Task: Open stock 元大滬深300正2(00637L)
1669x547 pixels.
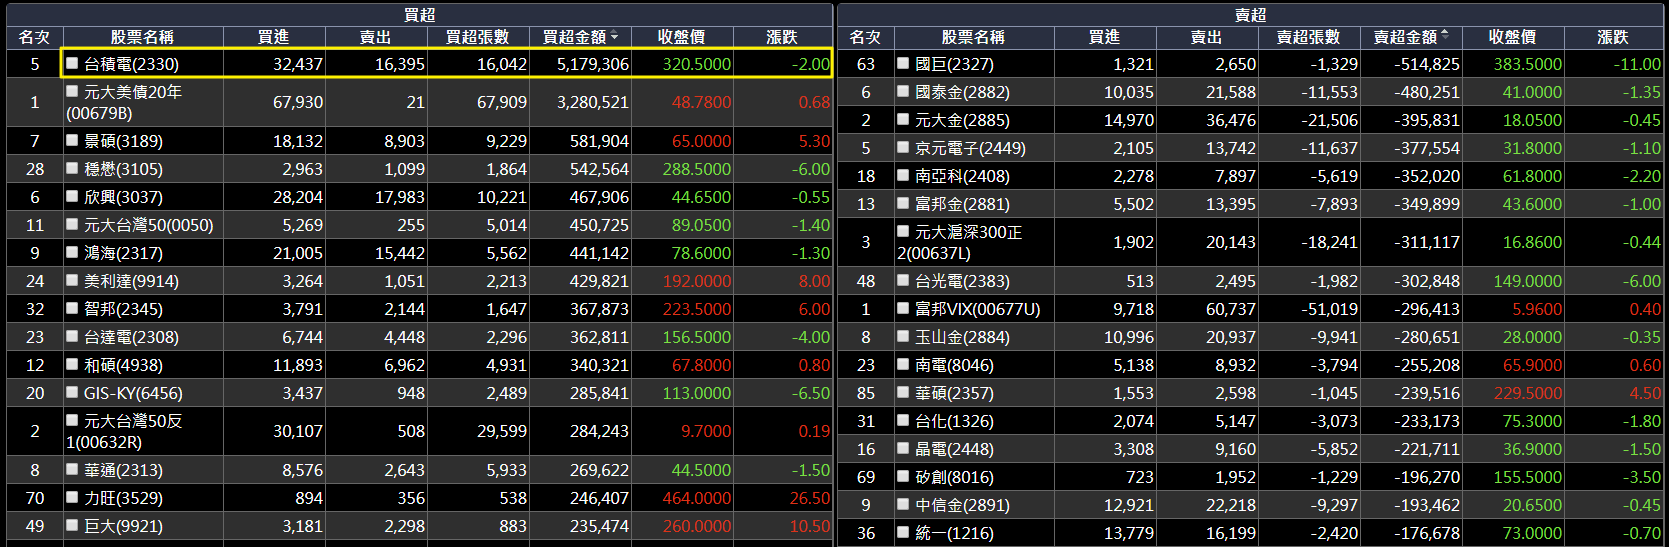Action: [960, 242]
